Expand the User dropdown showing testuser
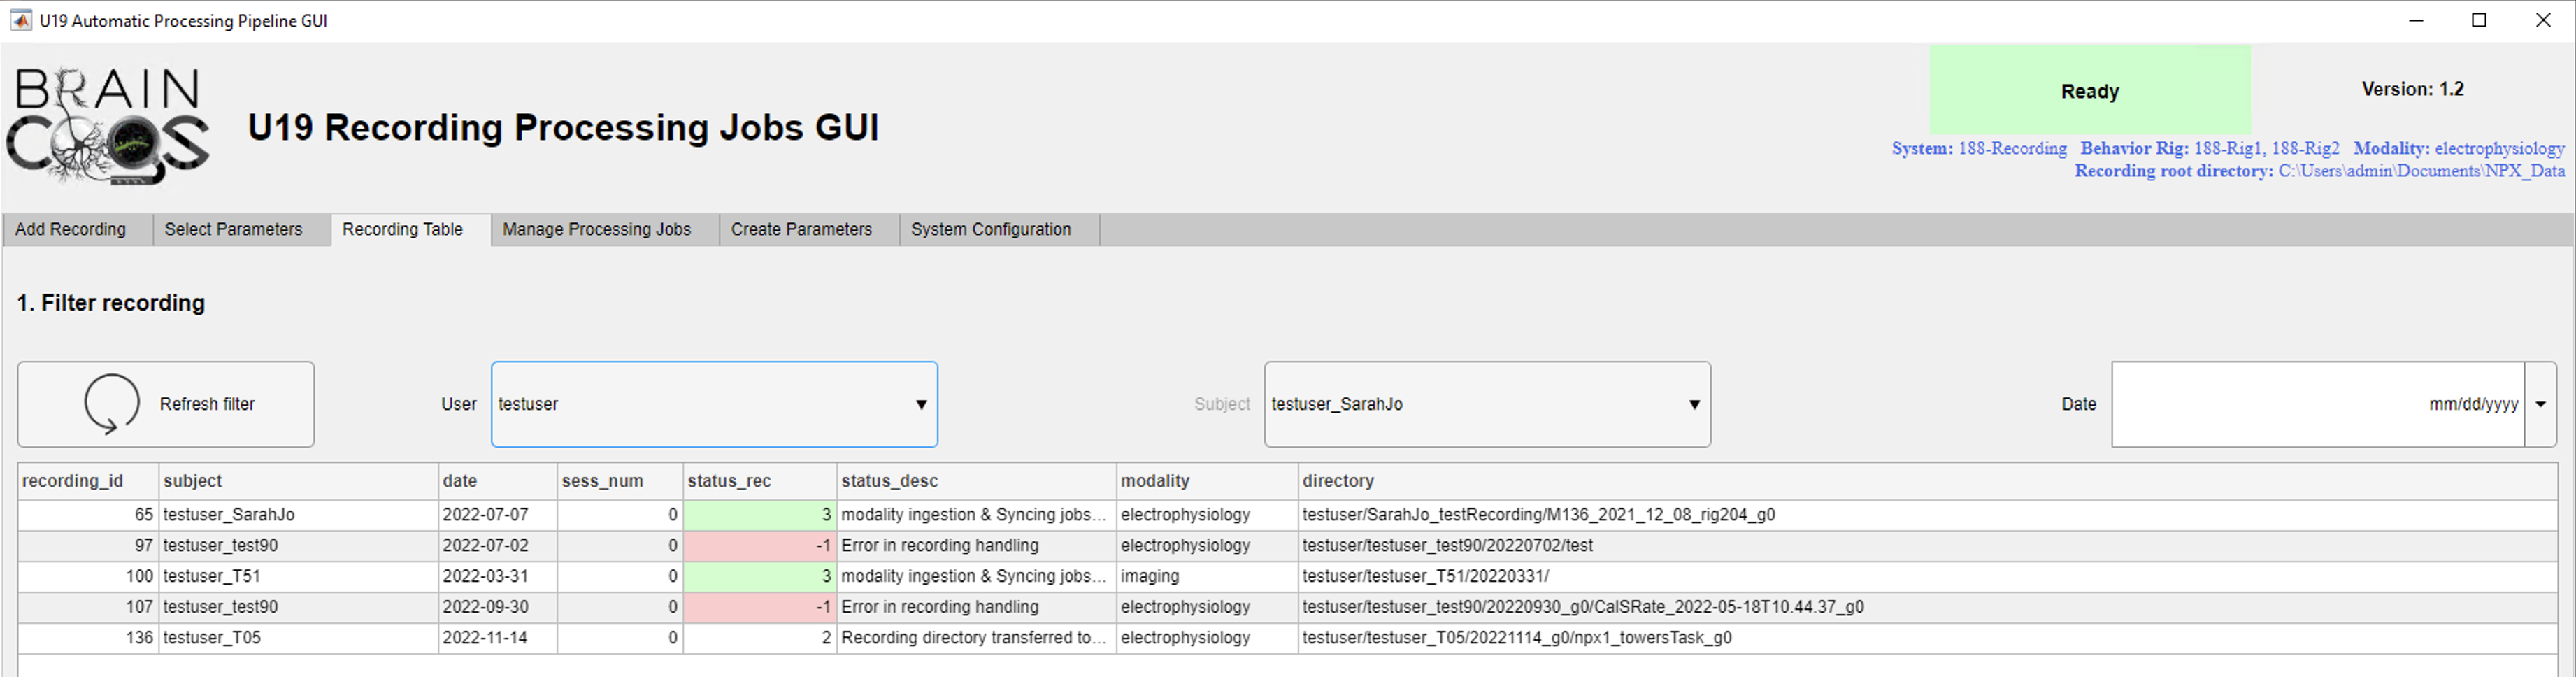 click(714, 404)
